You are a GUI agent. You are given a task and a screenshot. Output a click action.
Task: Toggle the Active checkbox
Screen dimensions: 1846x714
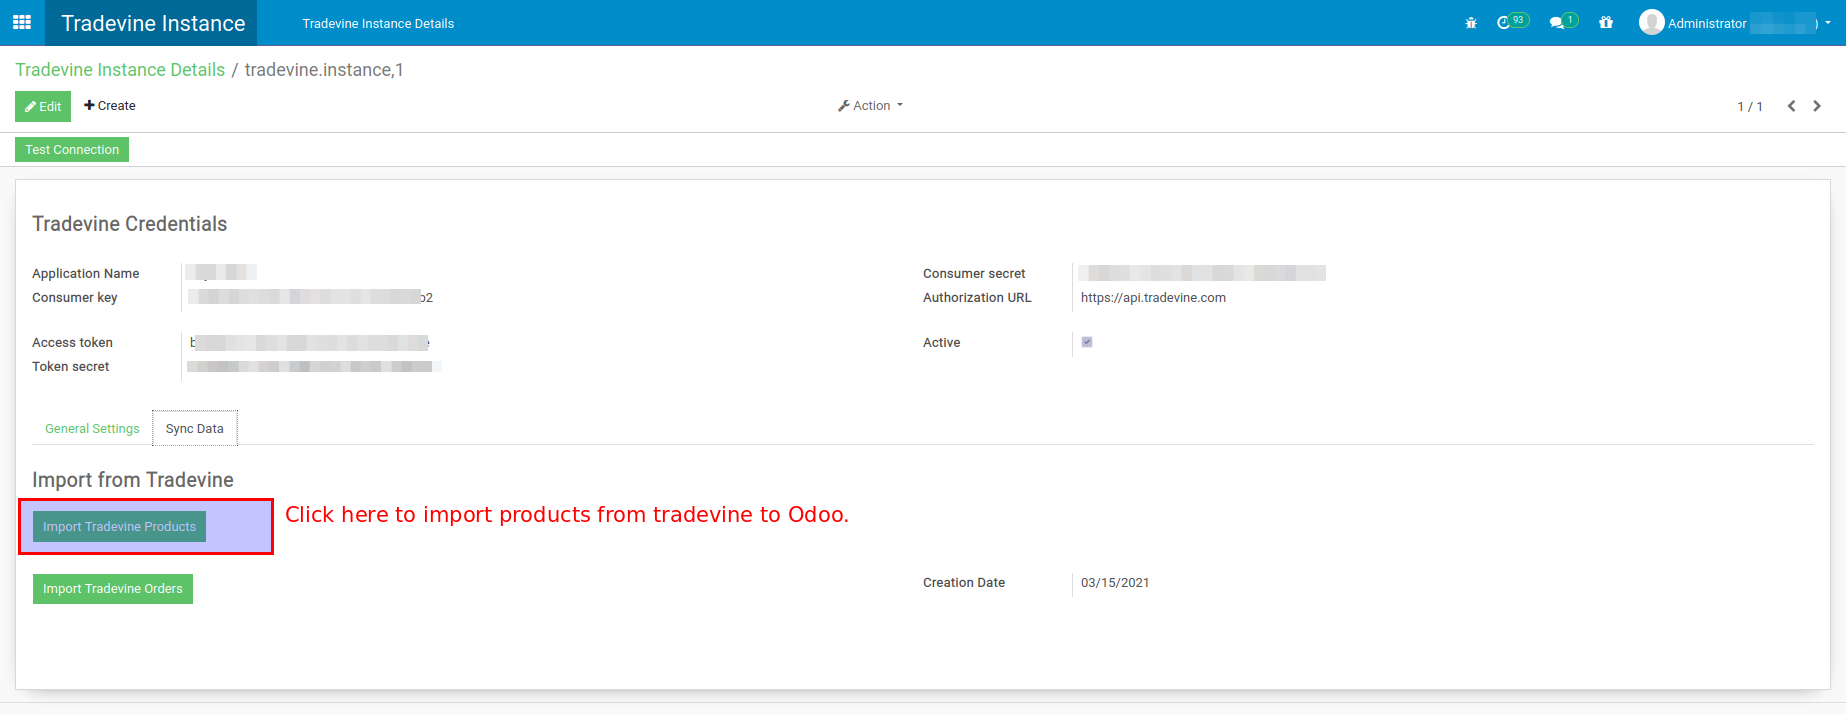1087,342
